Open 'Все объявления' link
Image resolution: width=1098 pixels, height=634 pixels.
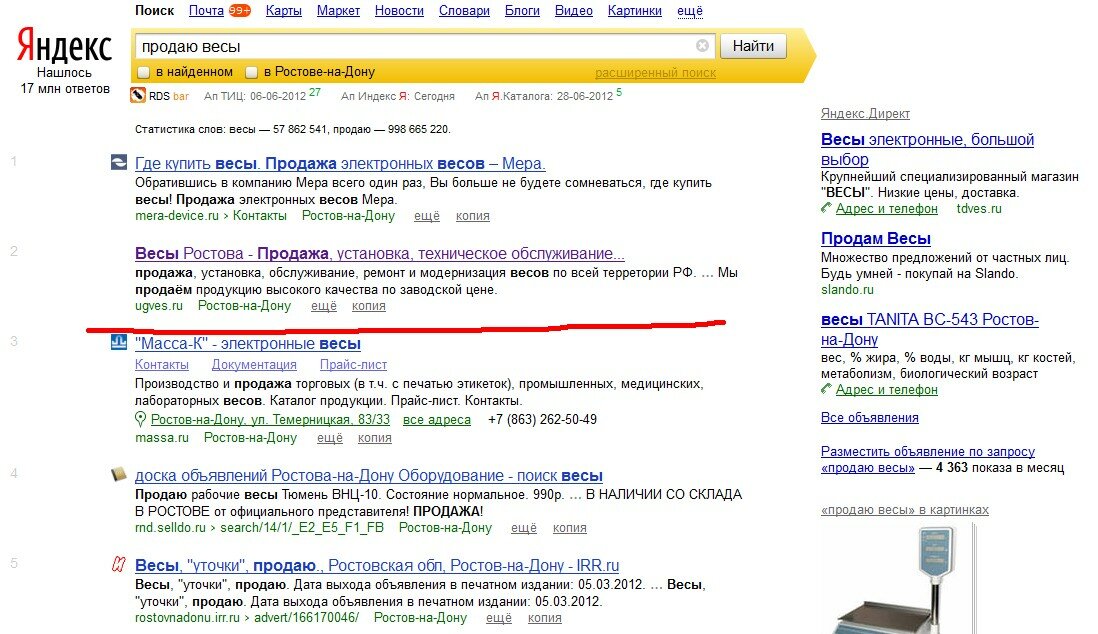pyautogui.click(x=870, y=418)
